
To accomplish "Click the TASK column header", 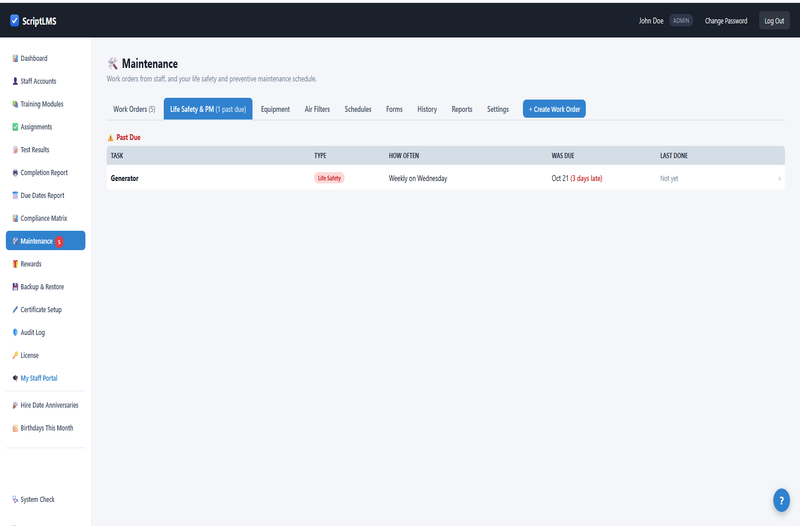I will (117, 156).
